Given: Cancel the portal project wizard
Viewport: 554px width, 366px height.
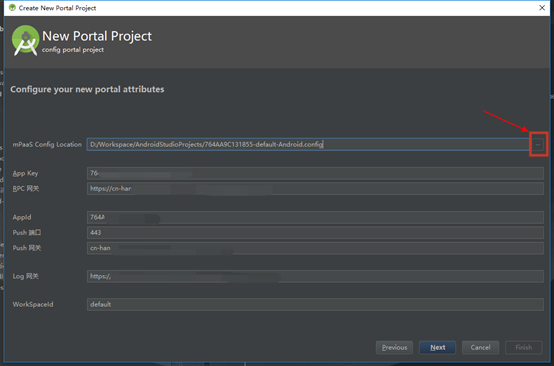Looking at the screenshot, I should coord(481,348).
